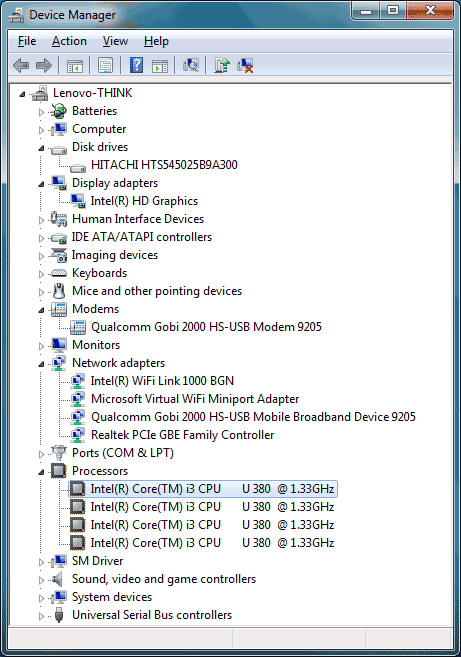Viewport: 461px width, 657px height.
Task: Click Show/Hide Action Pane toolbar icon
Action: 160,66
